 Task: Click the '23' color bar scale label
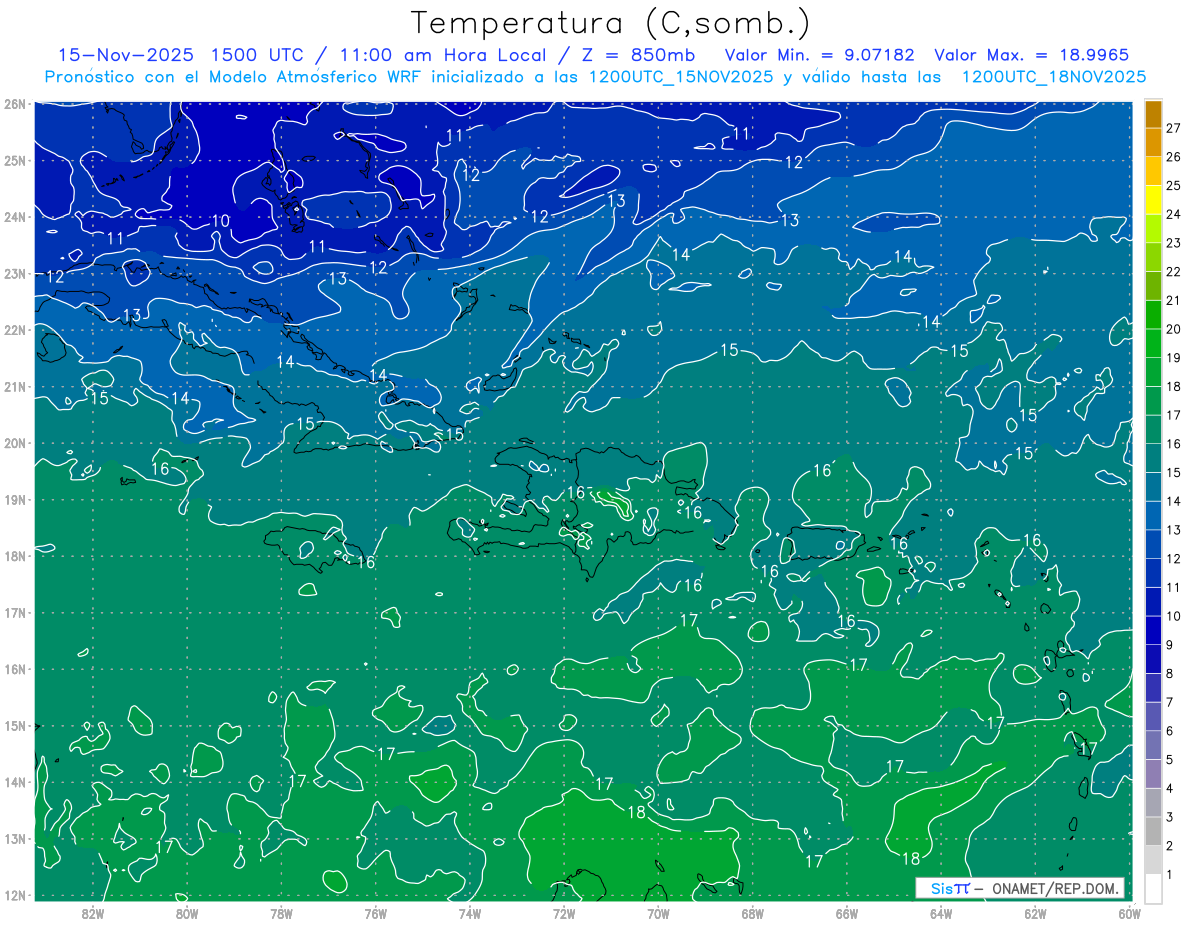(1174, 243)
